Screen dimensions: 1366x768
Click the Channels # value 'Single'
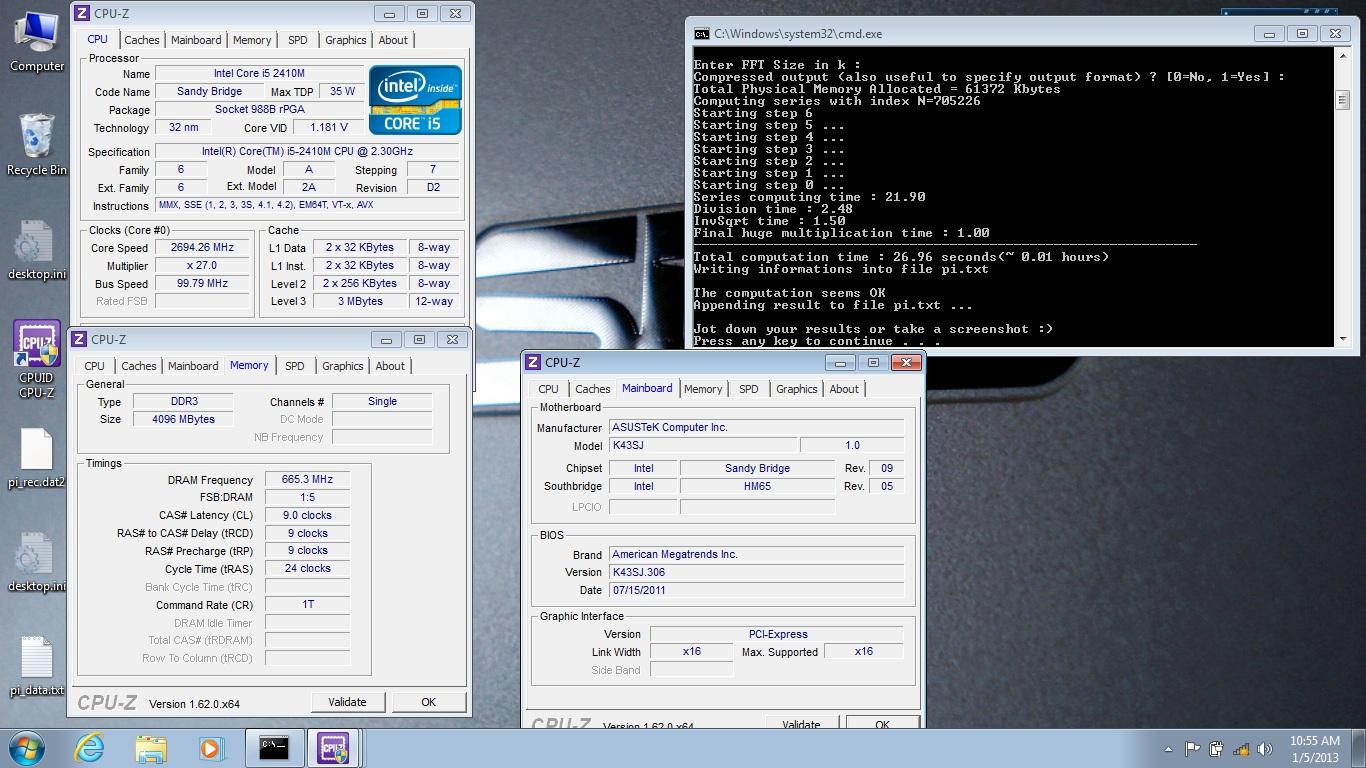(382, 401)
